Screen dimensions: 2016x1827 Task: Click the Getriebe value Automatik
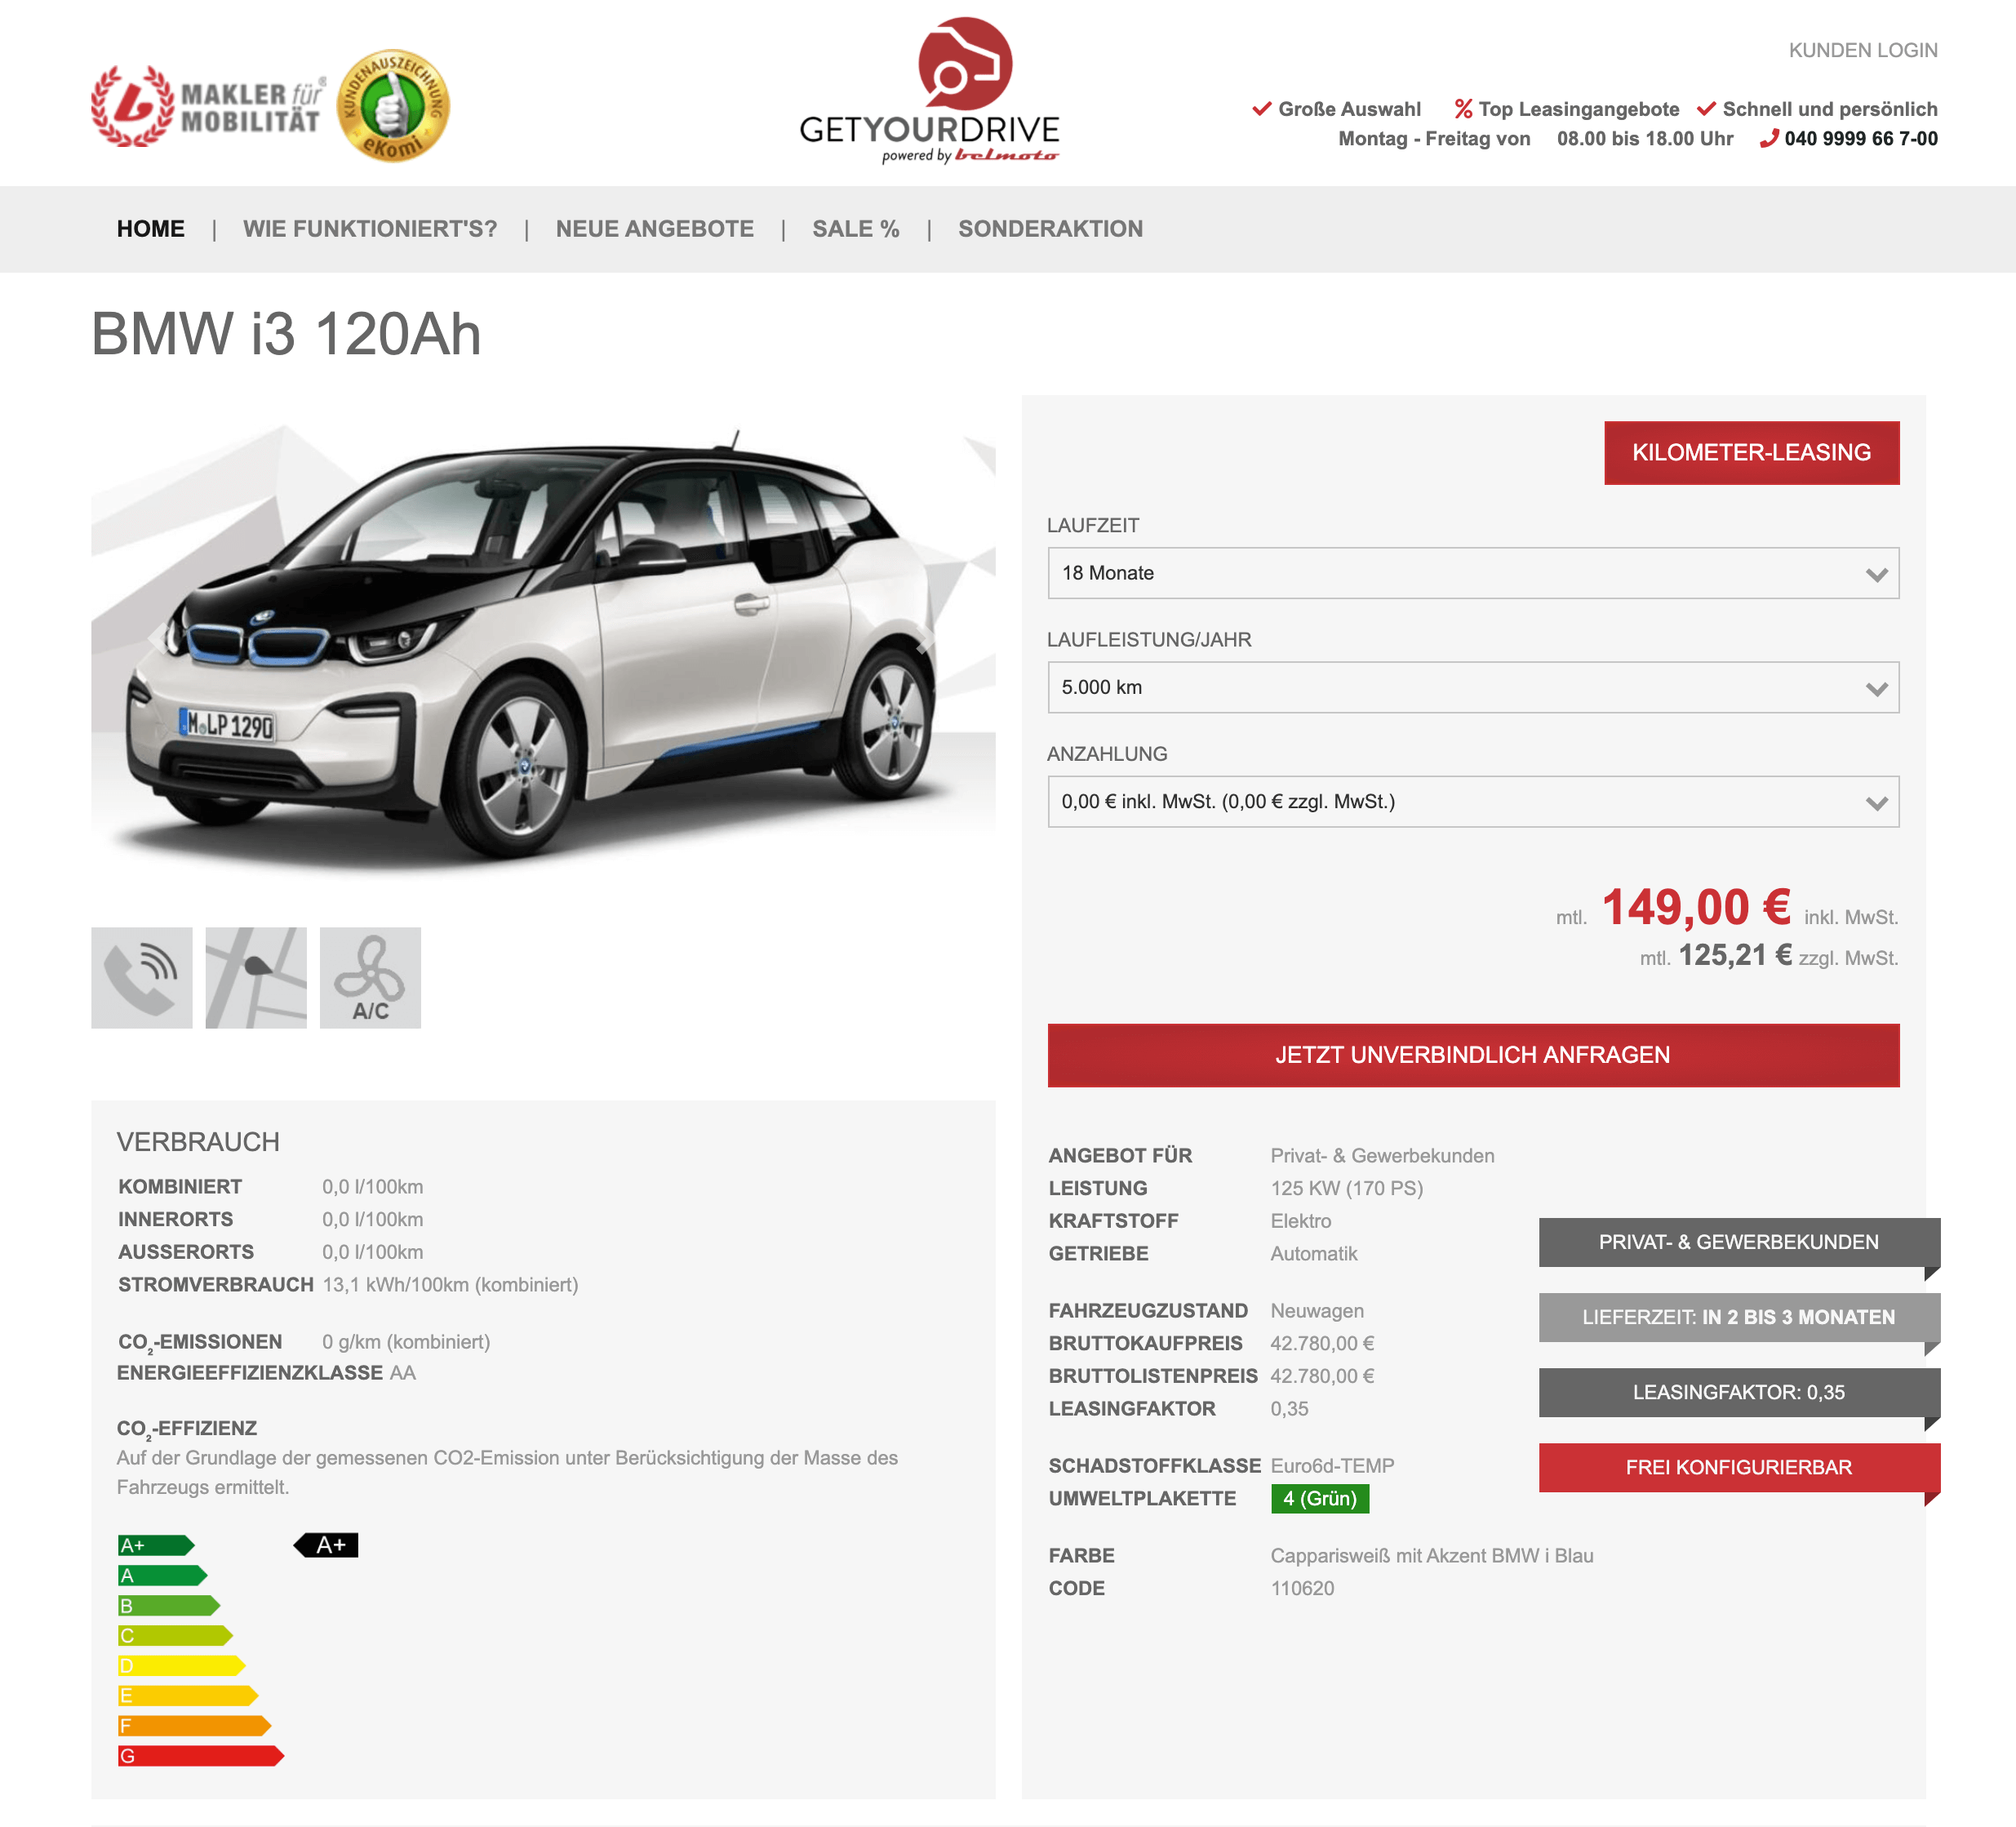point(1314,1253)
